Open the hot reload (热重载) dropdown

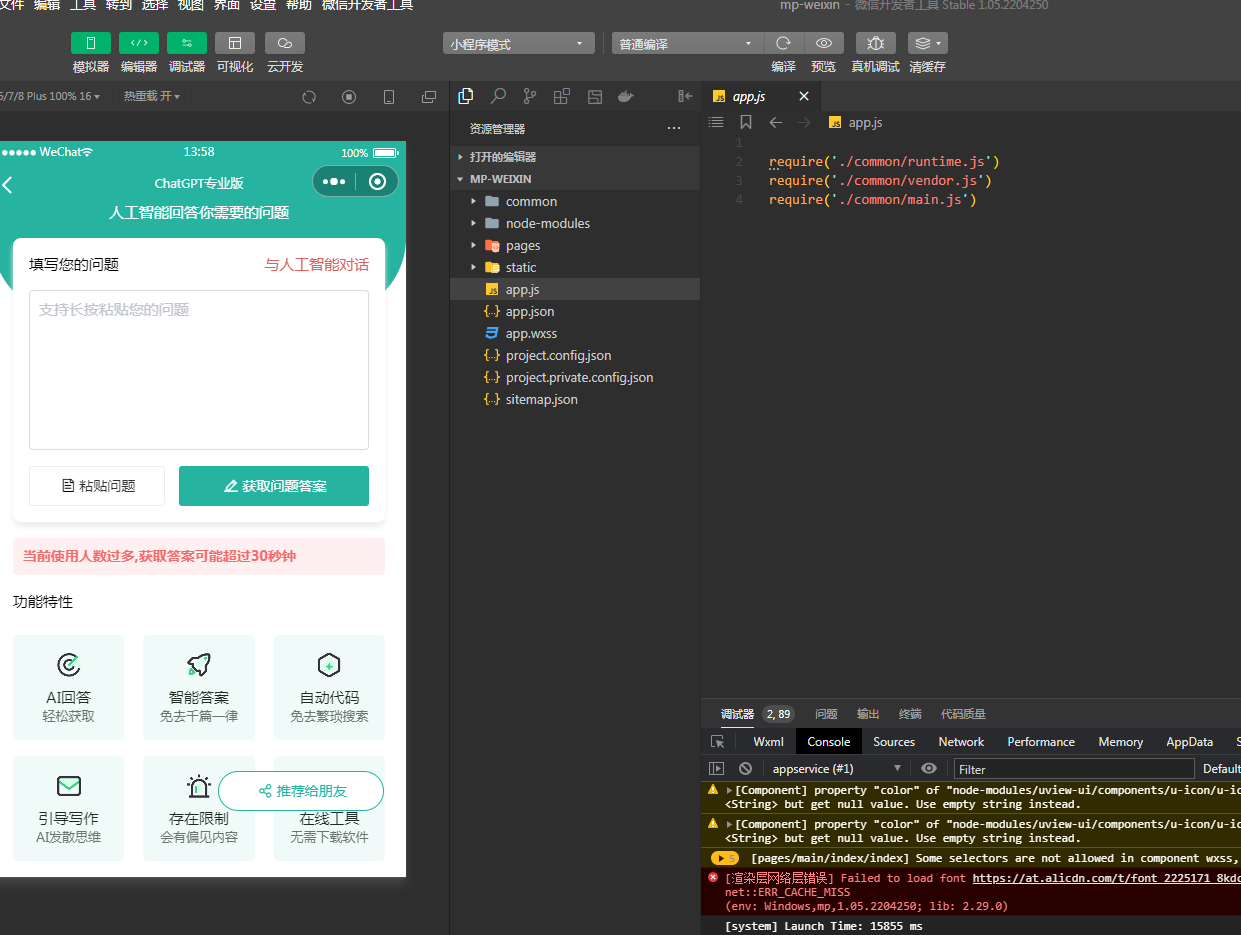(152, 97)
